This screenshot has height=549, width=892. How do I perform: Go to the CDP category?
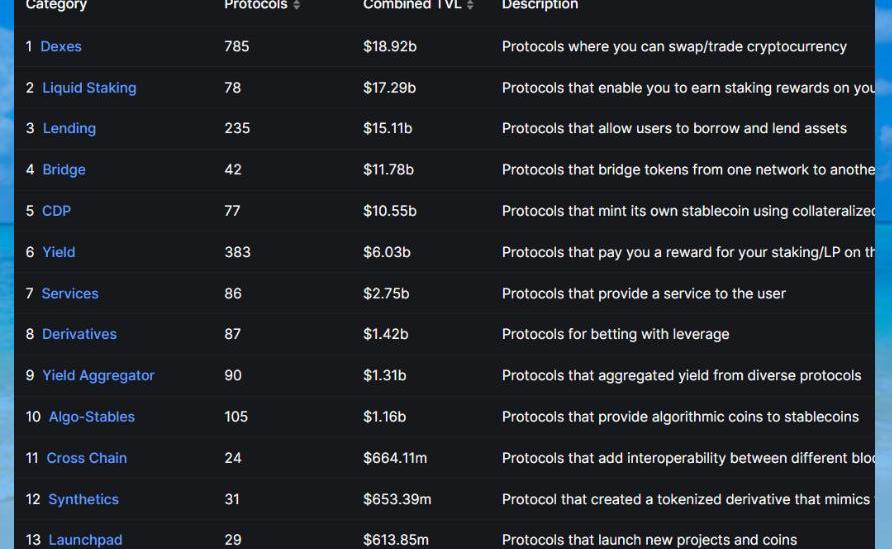pyautogui.click(x=56, y=211)
